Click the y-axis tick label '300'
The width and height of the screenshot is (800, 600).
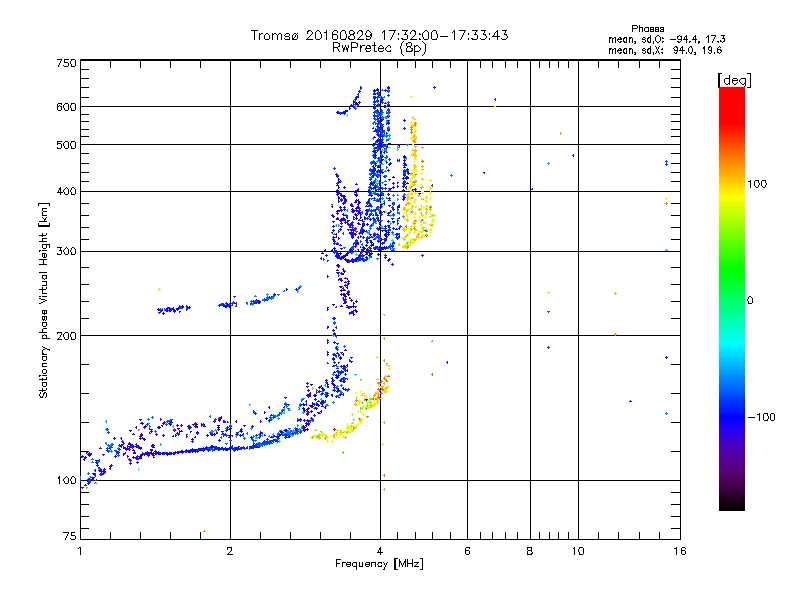(x=66, y=252)
